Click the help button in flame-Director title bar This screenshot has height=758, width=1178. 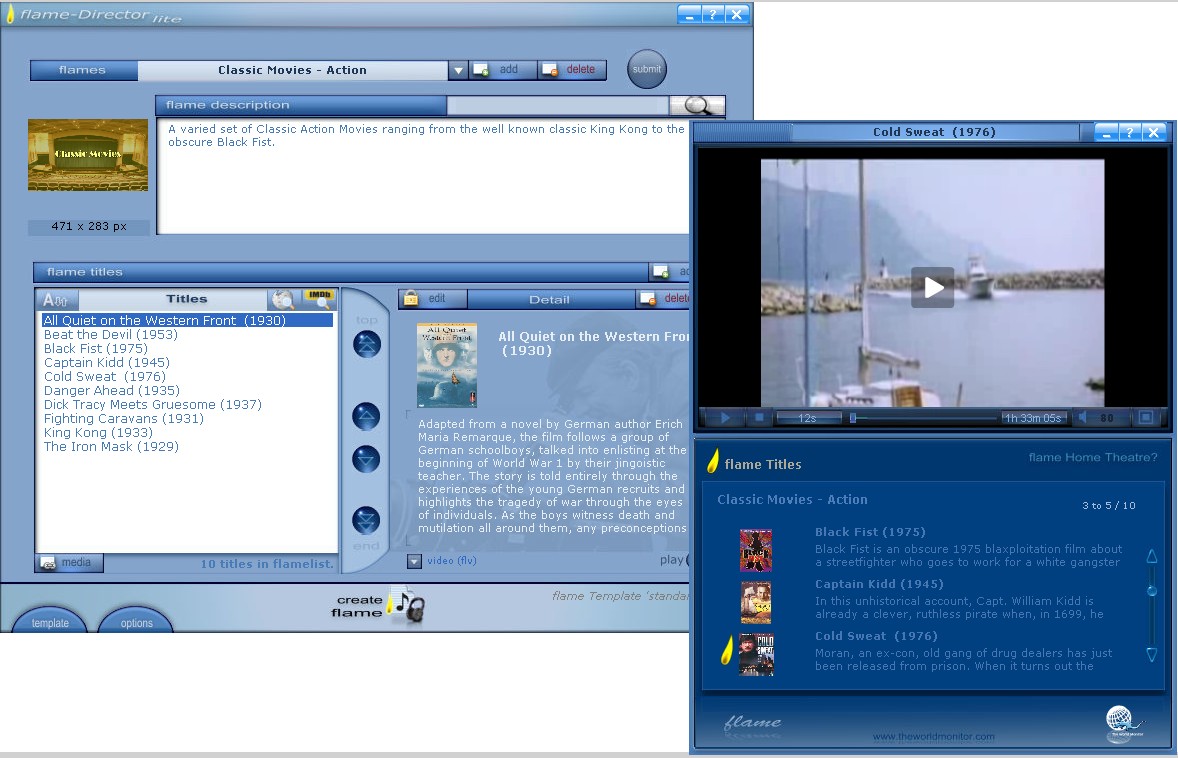(713, 14)
